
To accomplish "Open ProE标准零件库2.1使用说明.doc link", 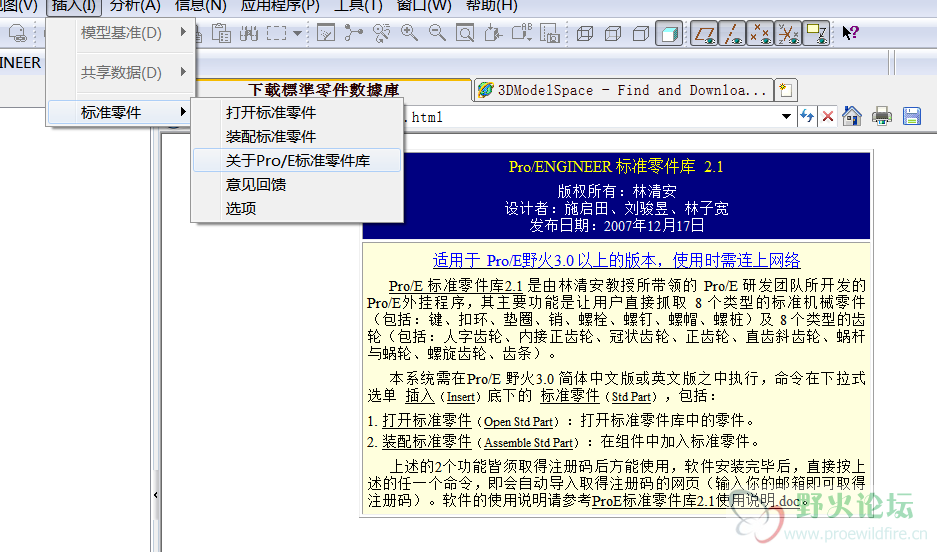I will pos(696,501).
